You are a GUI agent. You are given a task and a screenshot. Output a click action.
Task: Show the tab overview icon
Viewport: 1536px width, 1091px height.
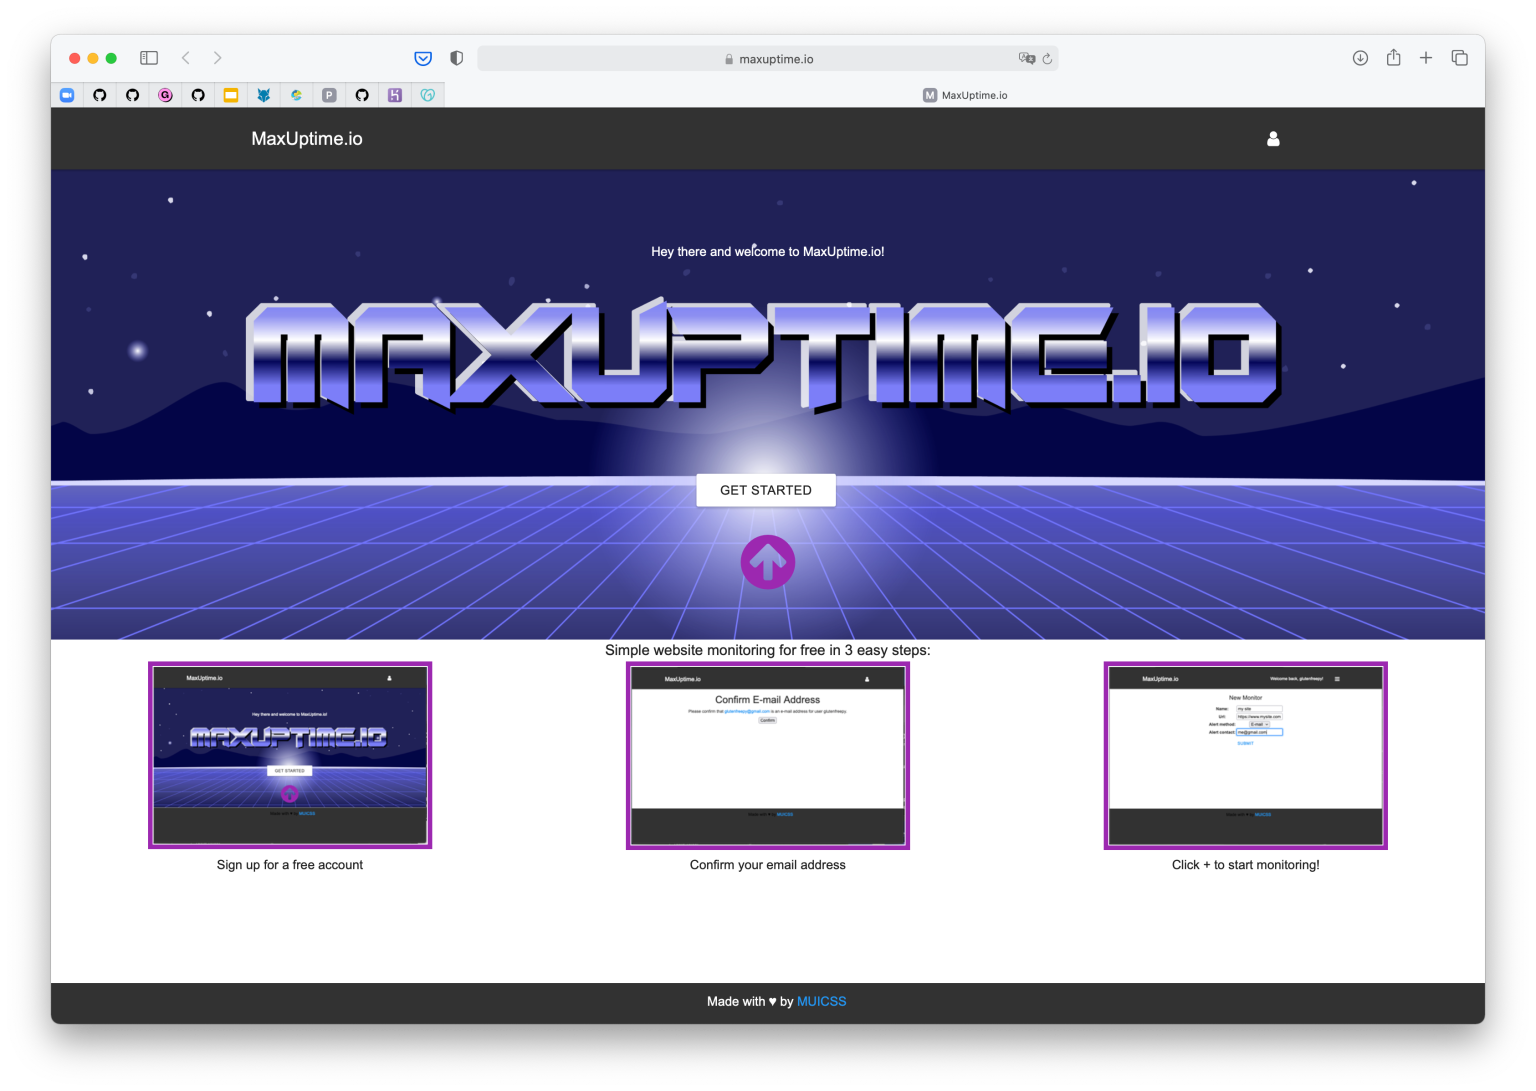pyautogui.click(x=1459, y=58)
